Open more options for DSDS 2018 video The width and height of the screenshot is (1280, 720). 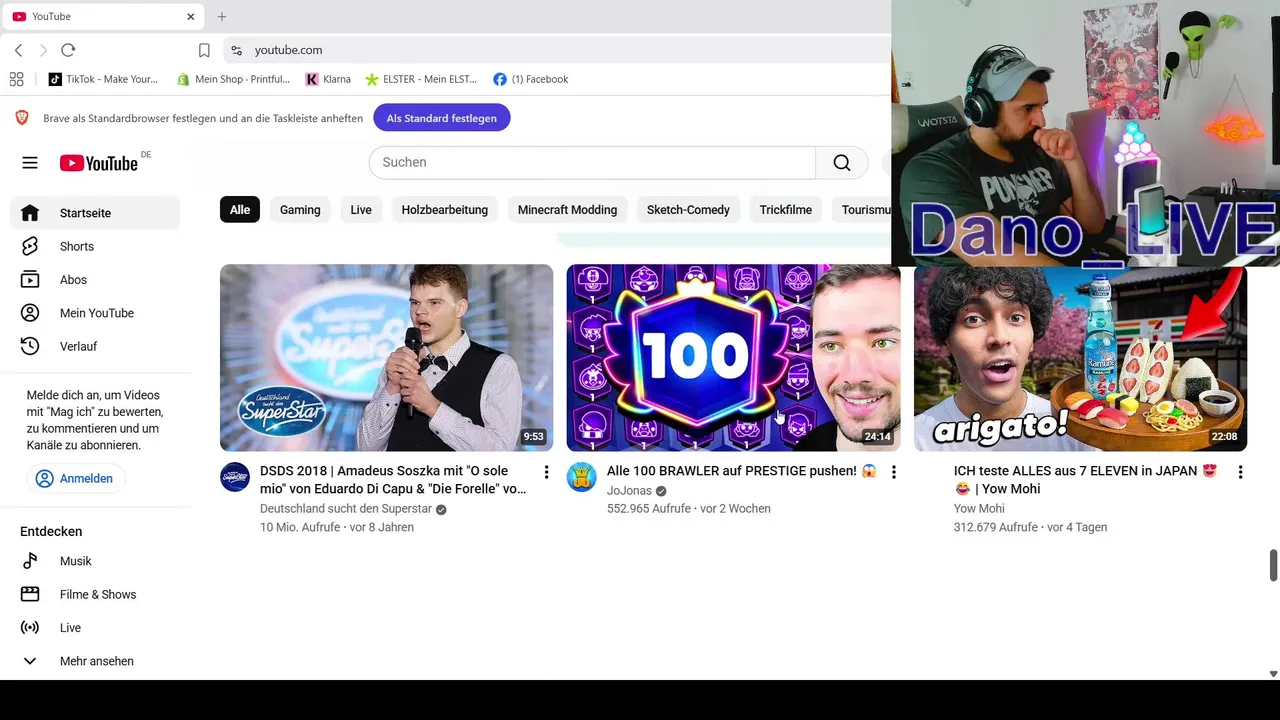click(546, 472)
